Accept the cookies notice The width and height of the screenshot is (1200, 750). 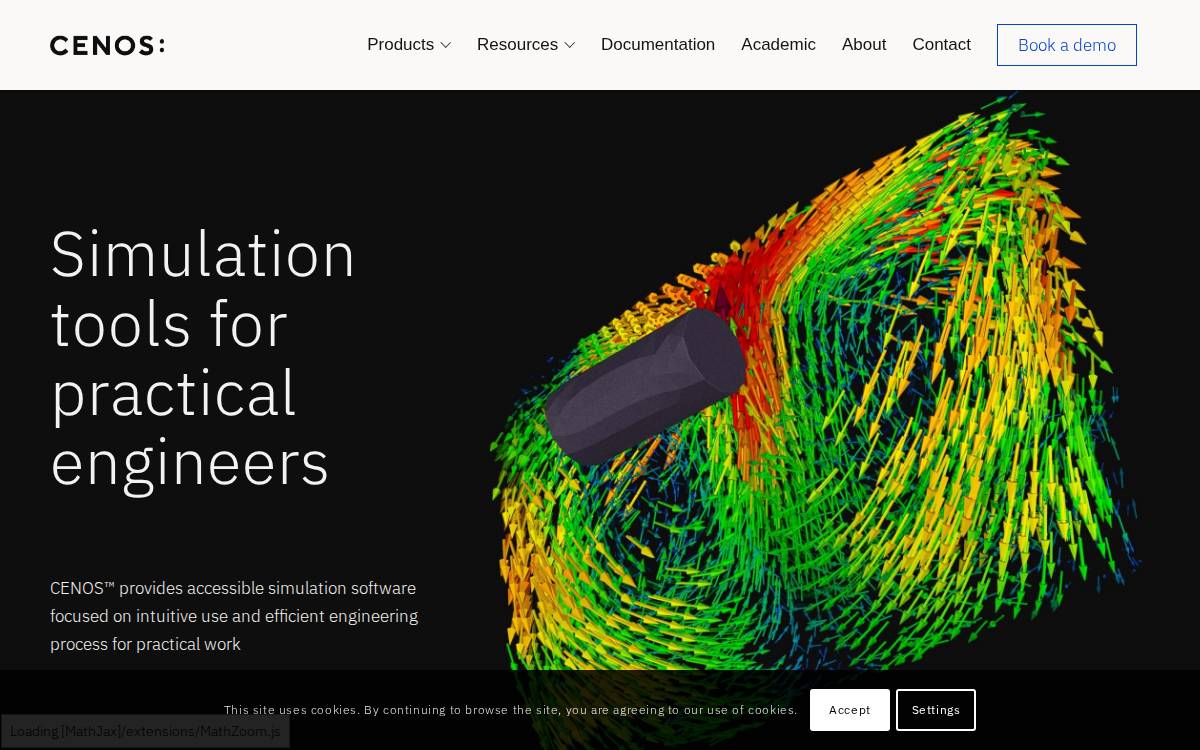850,710
